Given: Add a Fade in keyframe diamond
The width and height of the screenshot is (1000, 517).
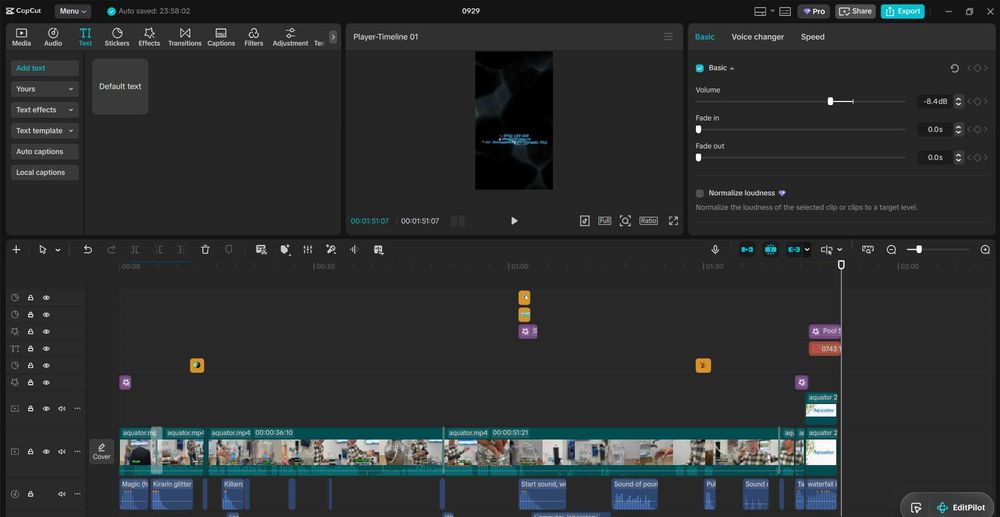Looking at the screenshot, I should pos(977,129).
